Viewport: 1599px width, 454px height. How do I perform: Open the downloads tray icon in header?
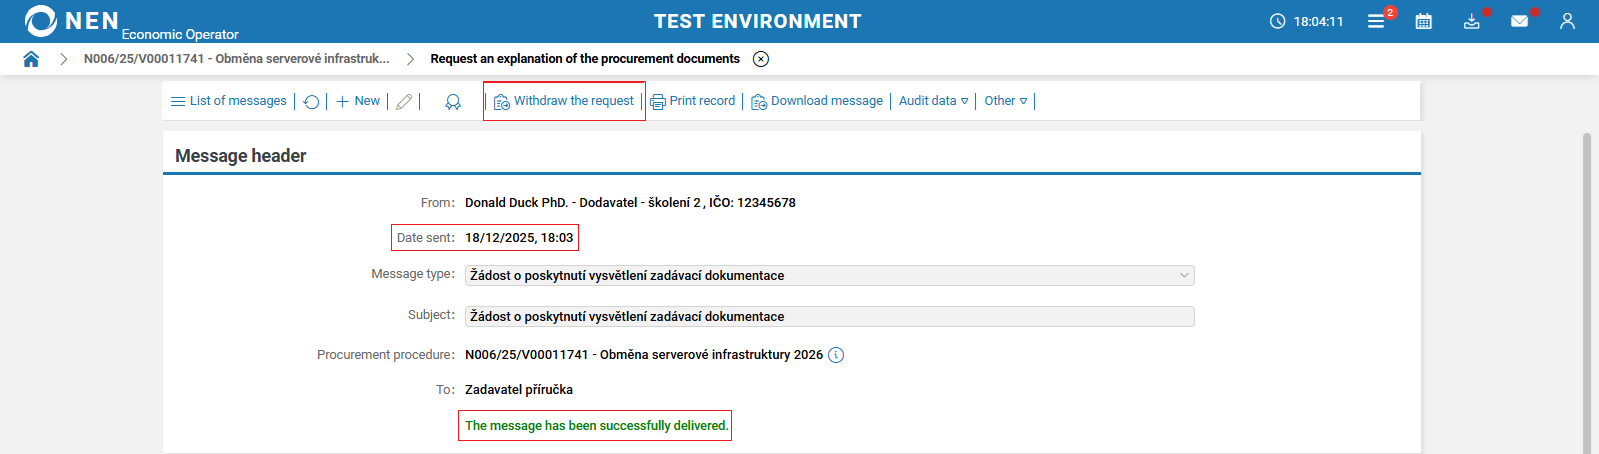1471,21
